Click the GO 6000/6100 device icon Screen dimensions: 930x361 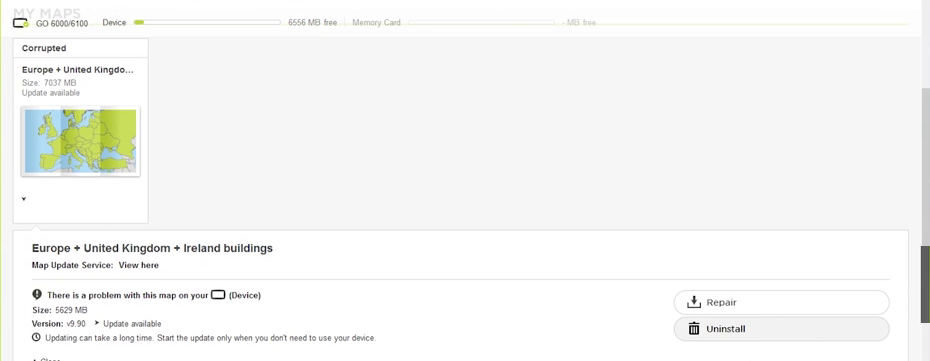pyautogui.click(x=21, y=23)
